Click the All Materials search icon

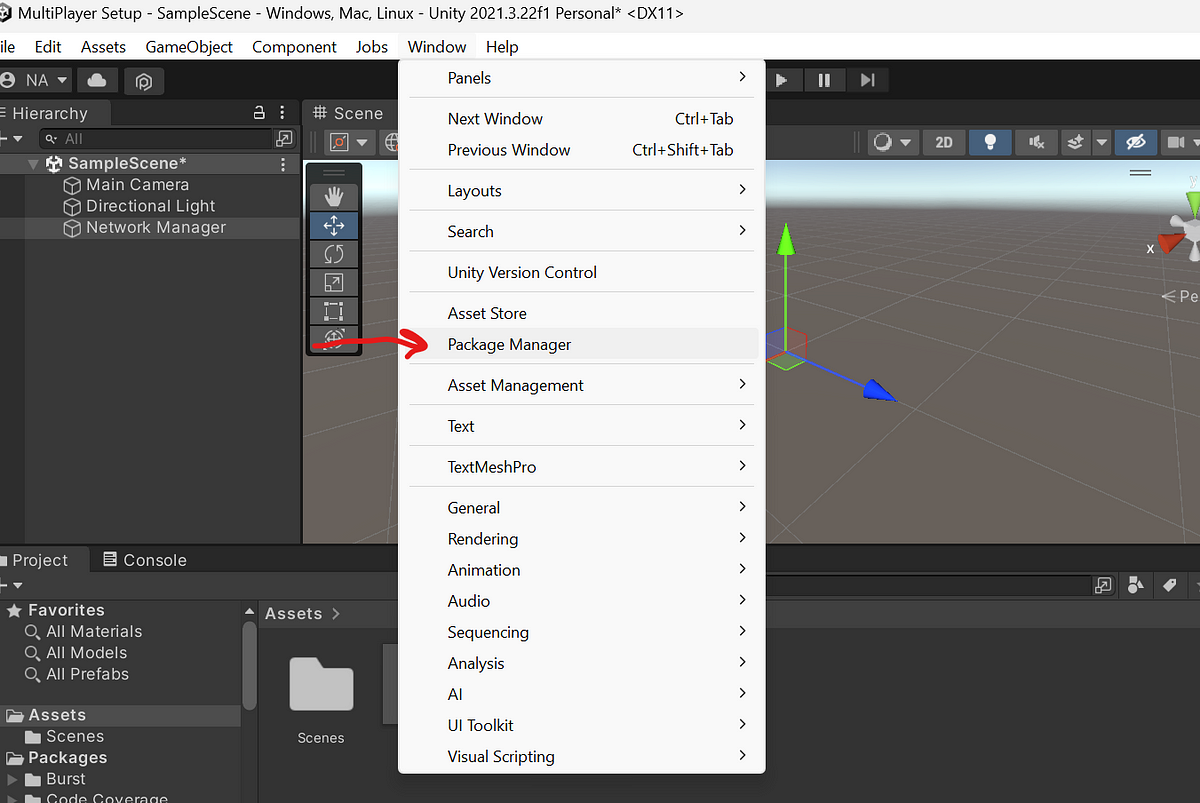[33, 632]
